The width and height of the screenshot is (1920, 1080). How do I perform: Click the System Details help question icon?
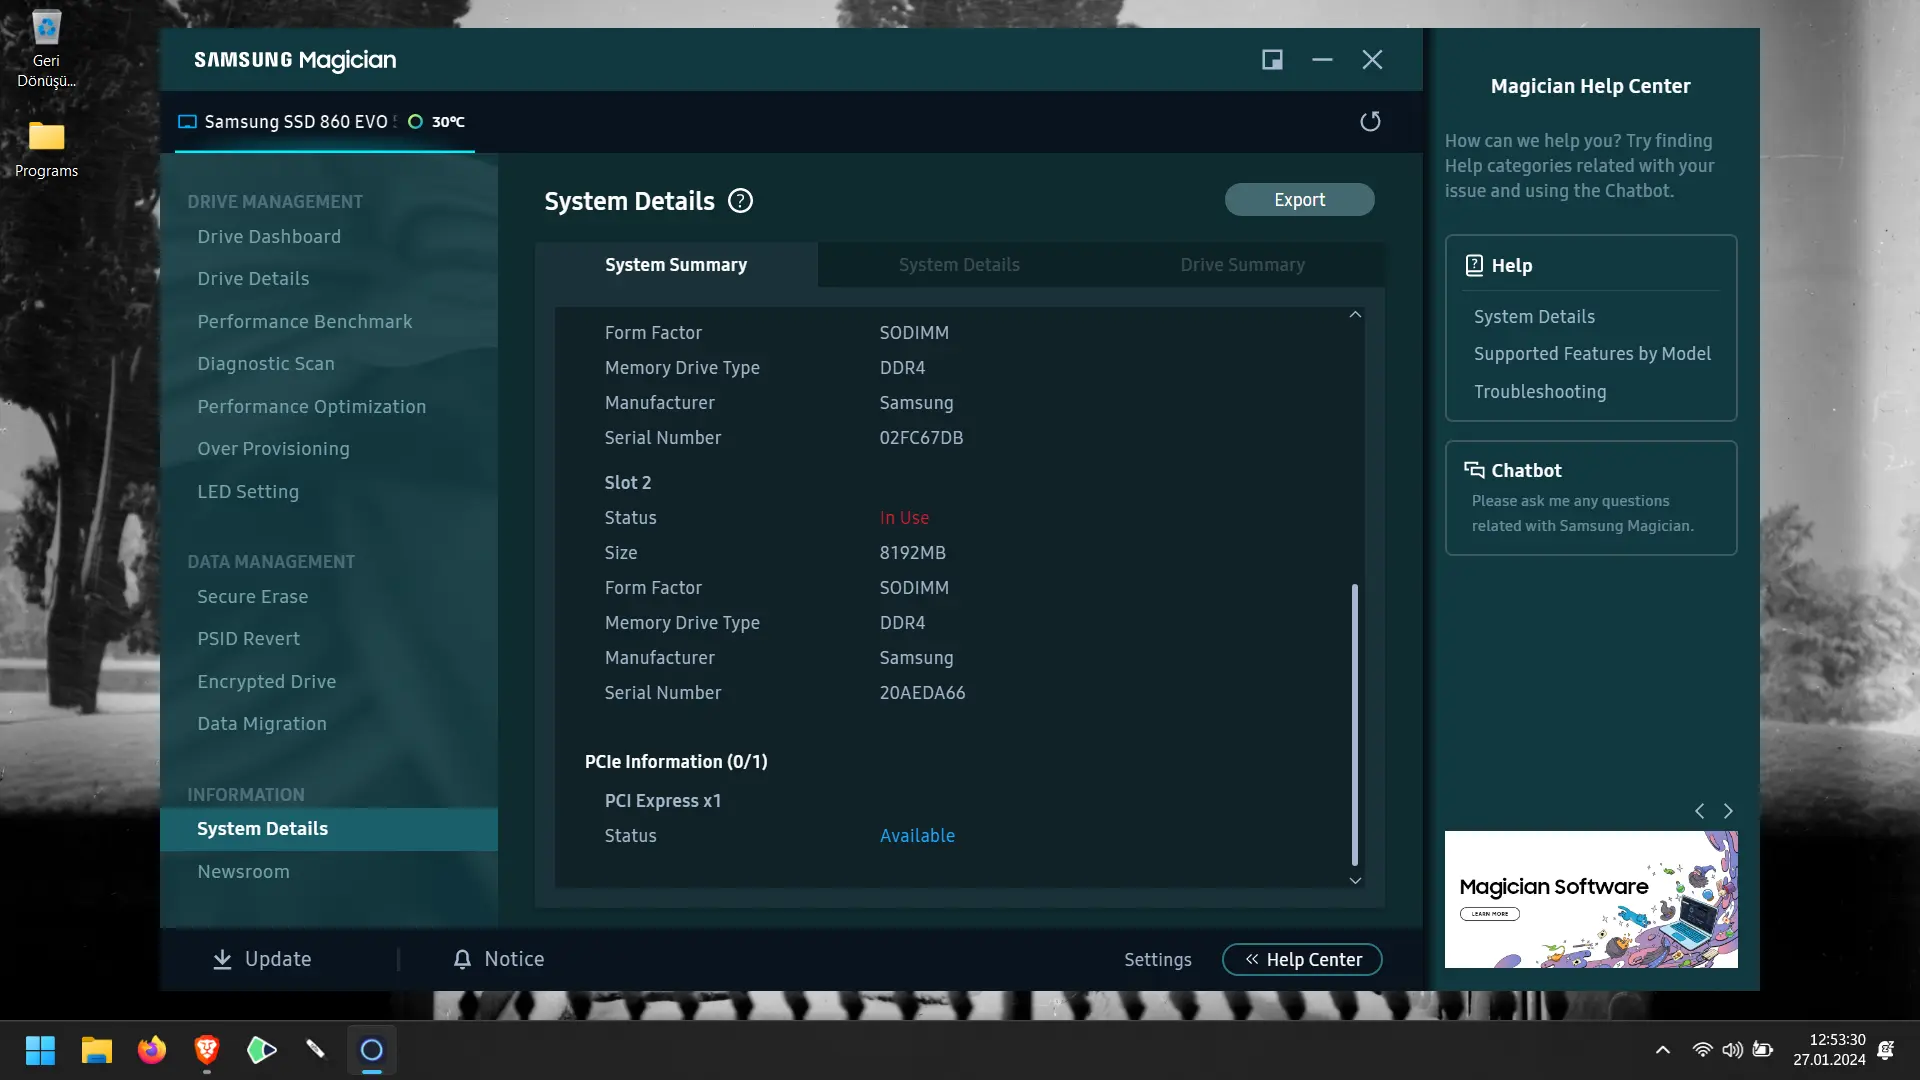tap(740, 201)
